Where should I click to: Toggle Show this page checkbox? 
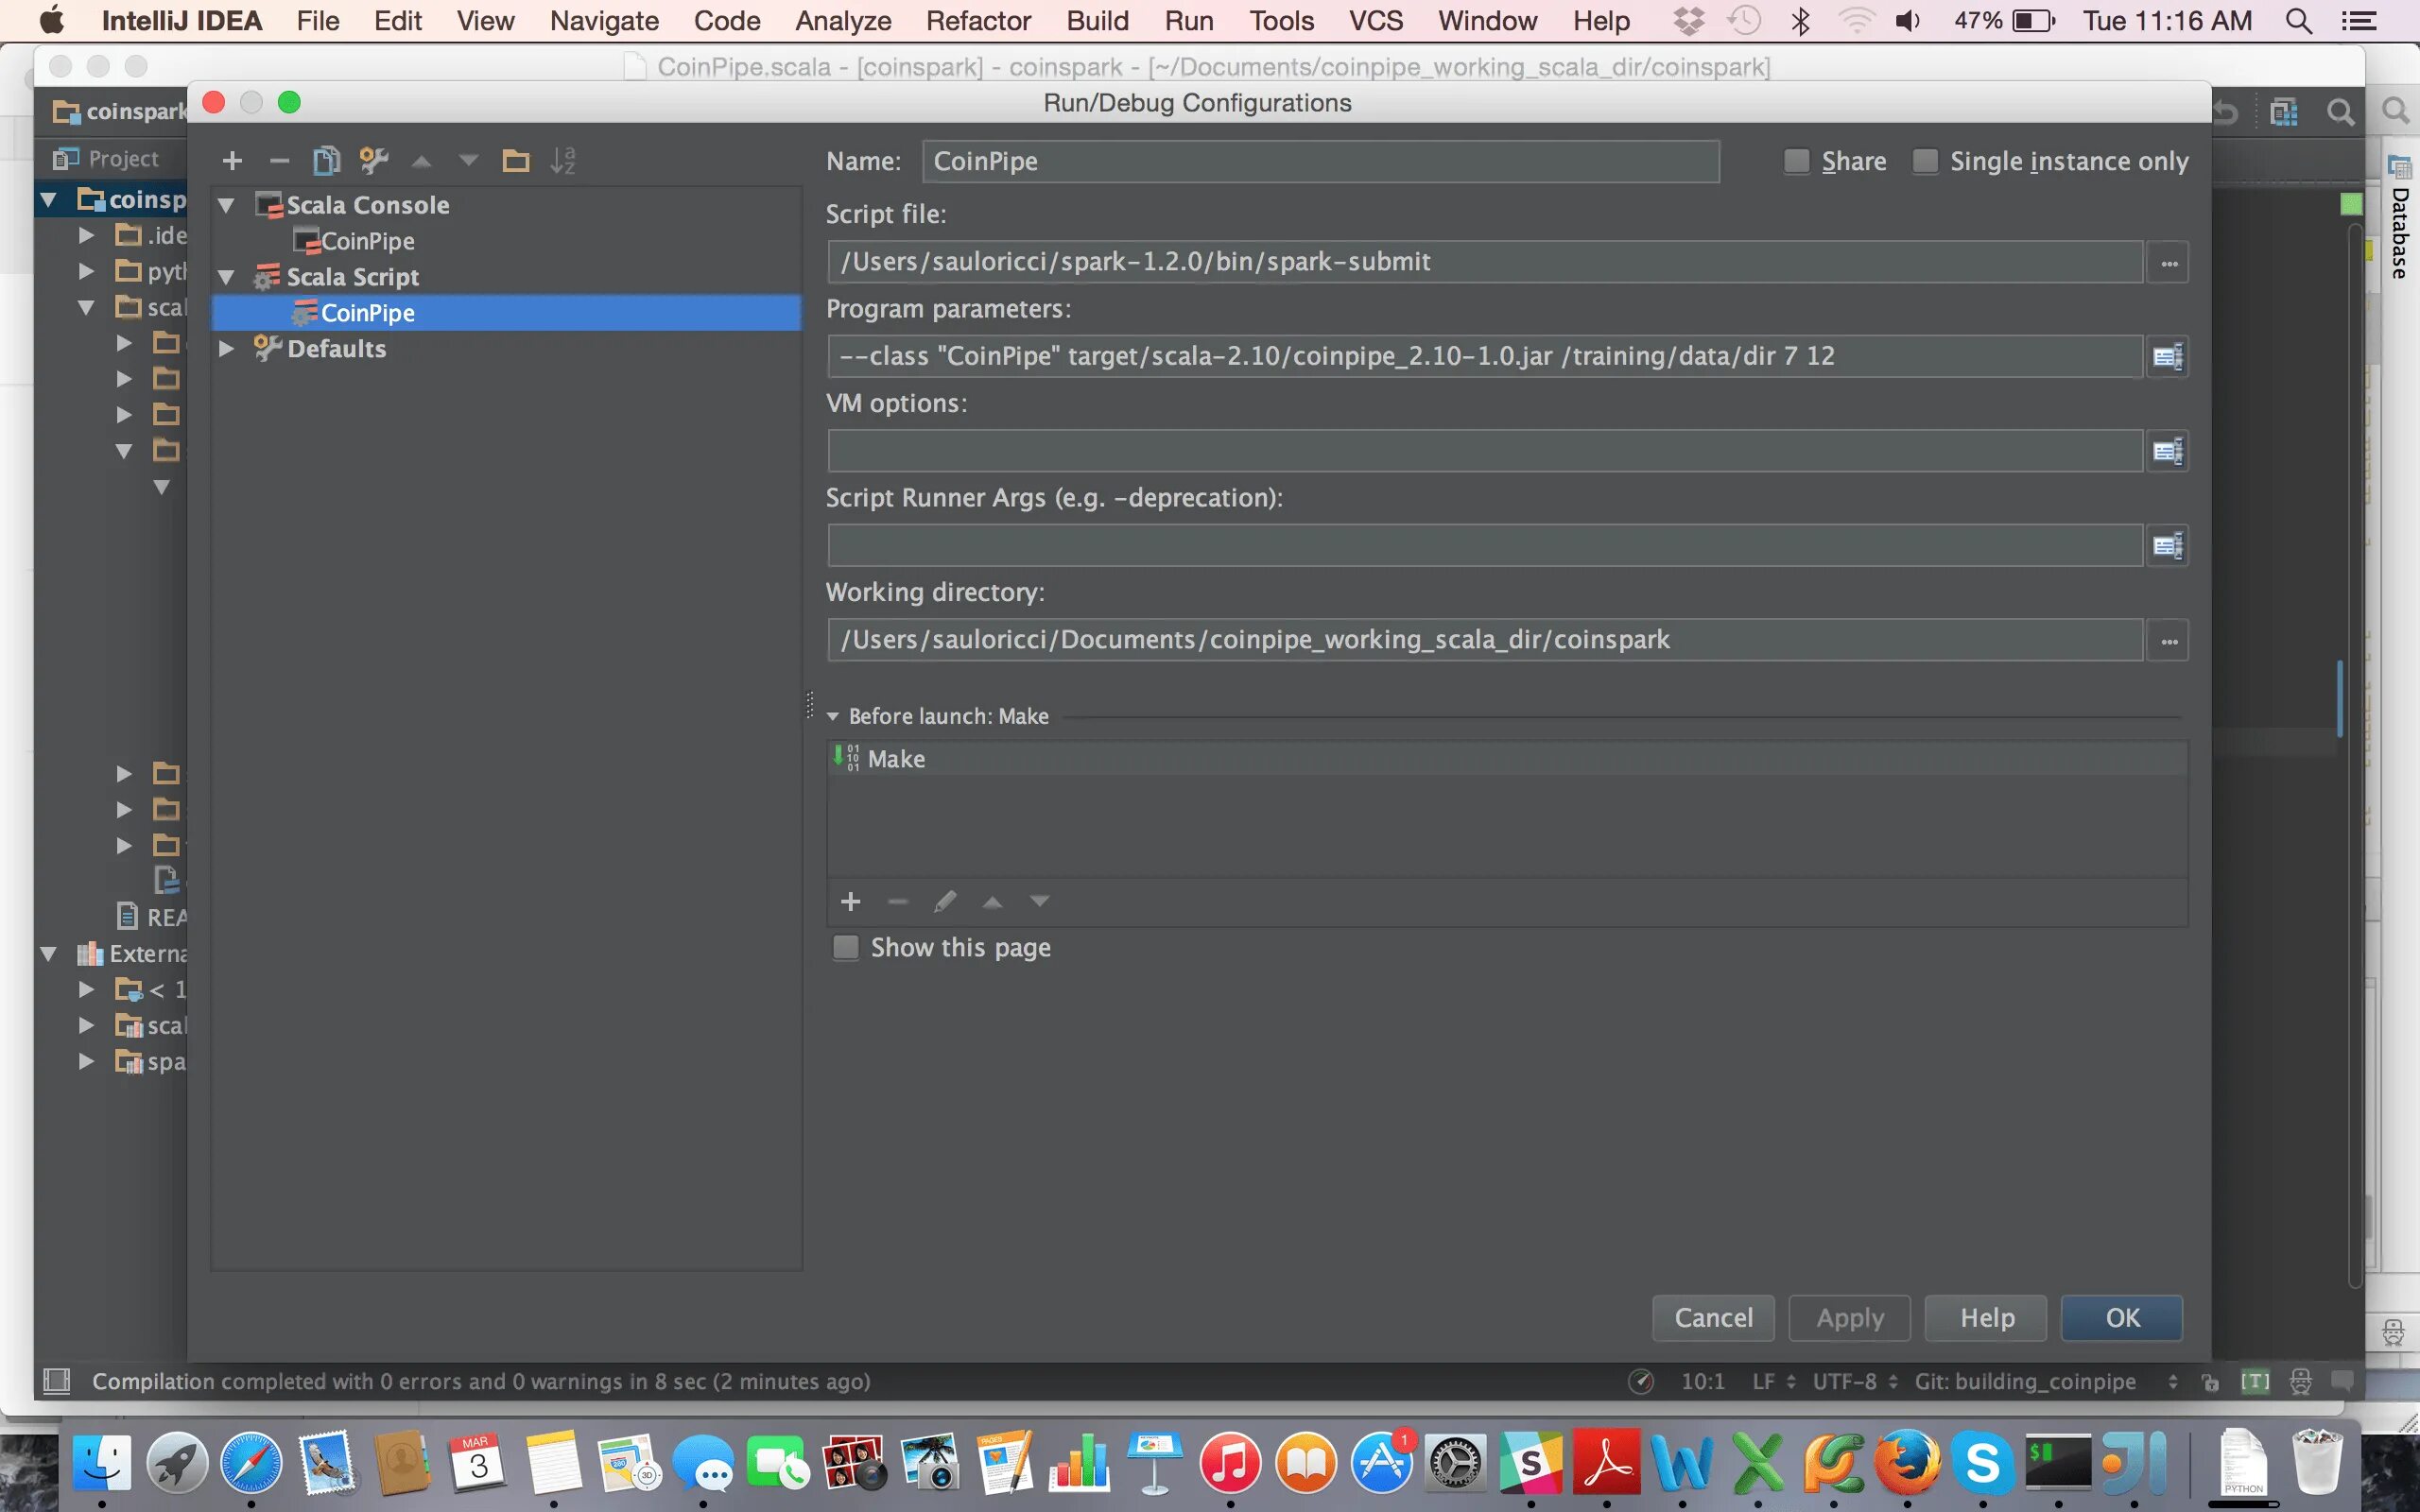(x=846, y=947)
